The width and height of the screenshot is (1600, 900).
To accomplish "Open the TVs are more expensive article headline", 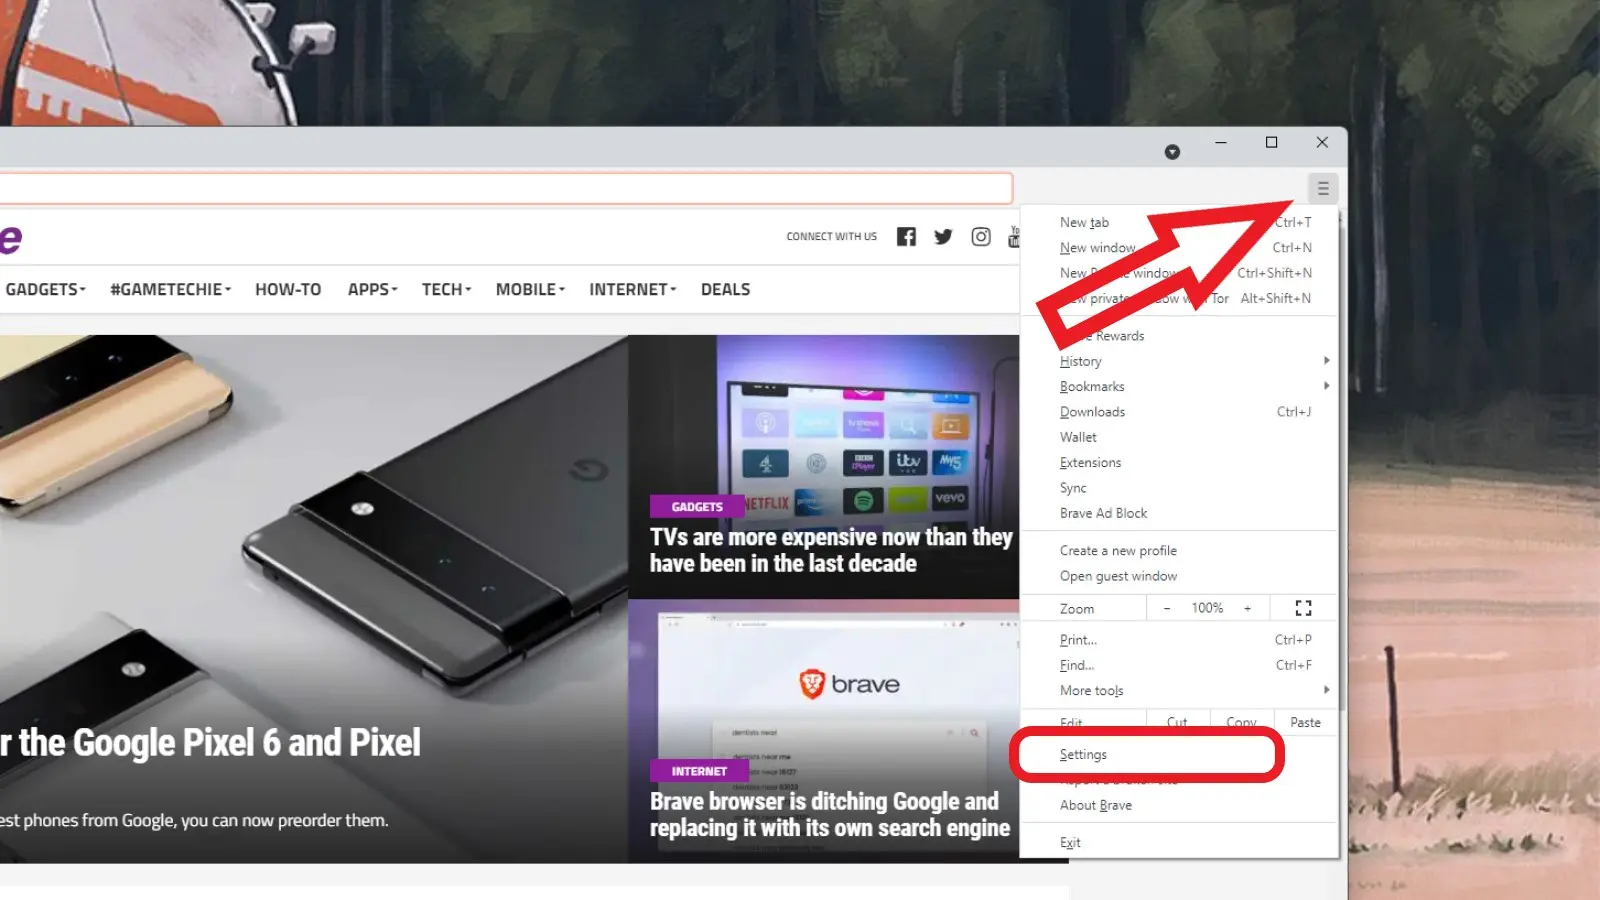I will 831,550.
